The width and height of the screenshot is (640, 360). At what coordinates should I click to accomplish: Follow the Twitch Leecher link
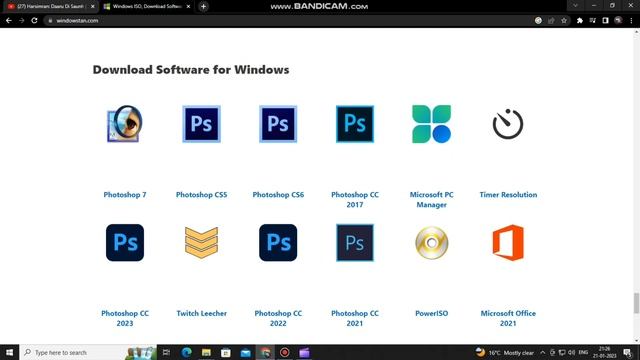pyautogui.click(x=201, y=313)
